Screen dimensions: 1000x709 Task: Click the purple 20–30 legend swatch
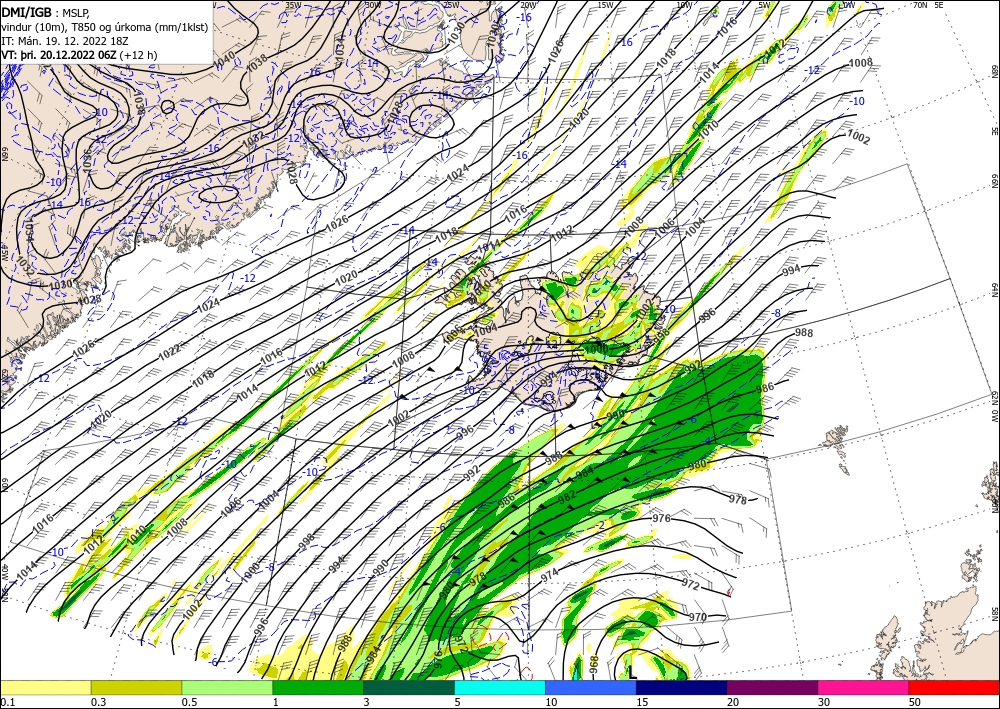click(772, 687)
